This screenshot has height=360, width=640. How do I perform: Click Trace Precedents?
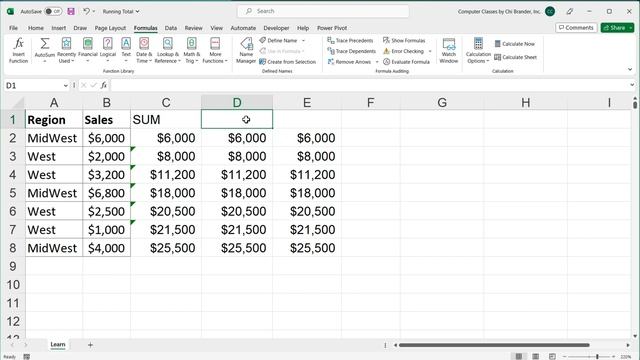coord(350,40)
